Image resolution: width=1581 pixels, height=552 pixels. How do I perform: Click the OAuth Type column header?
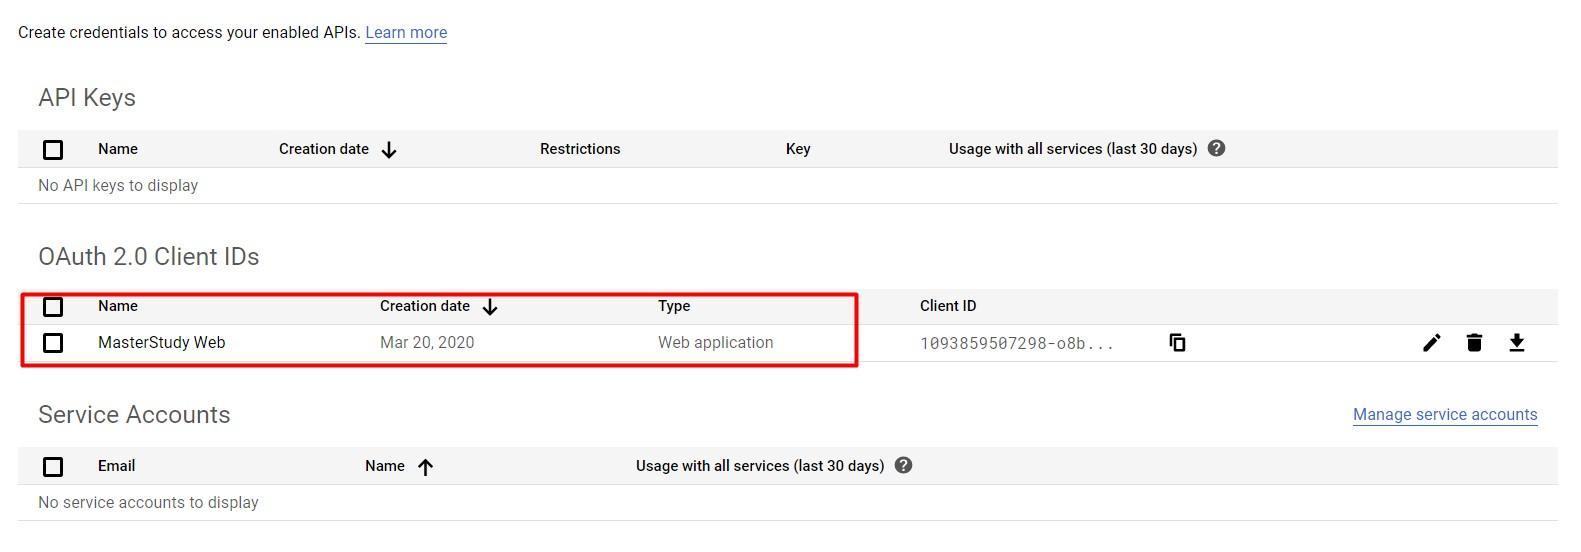tap(674, 306)
